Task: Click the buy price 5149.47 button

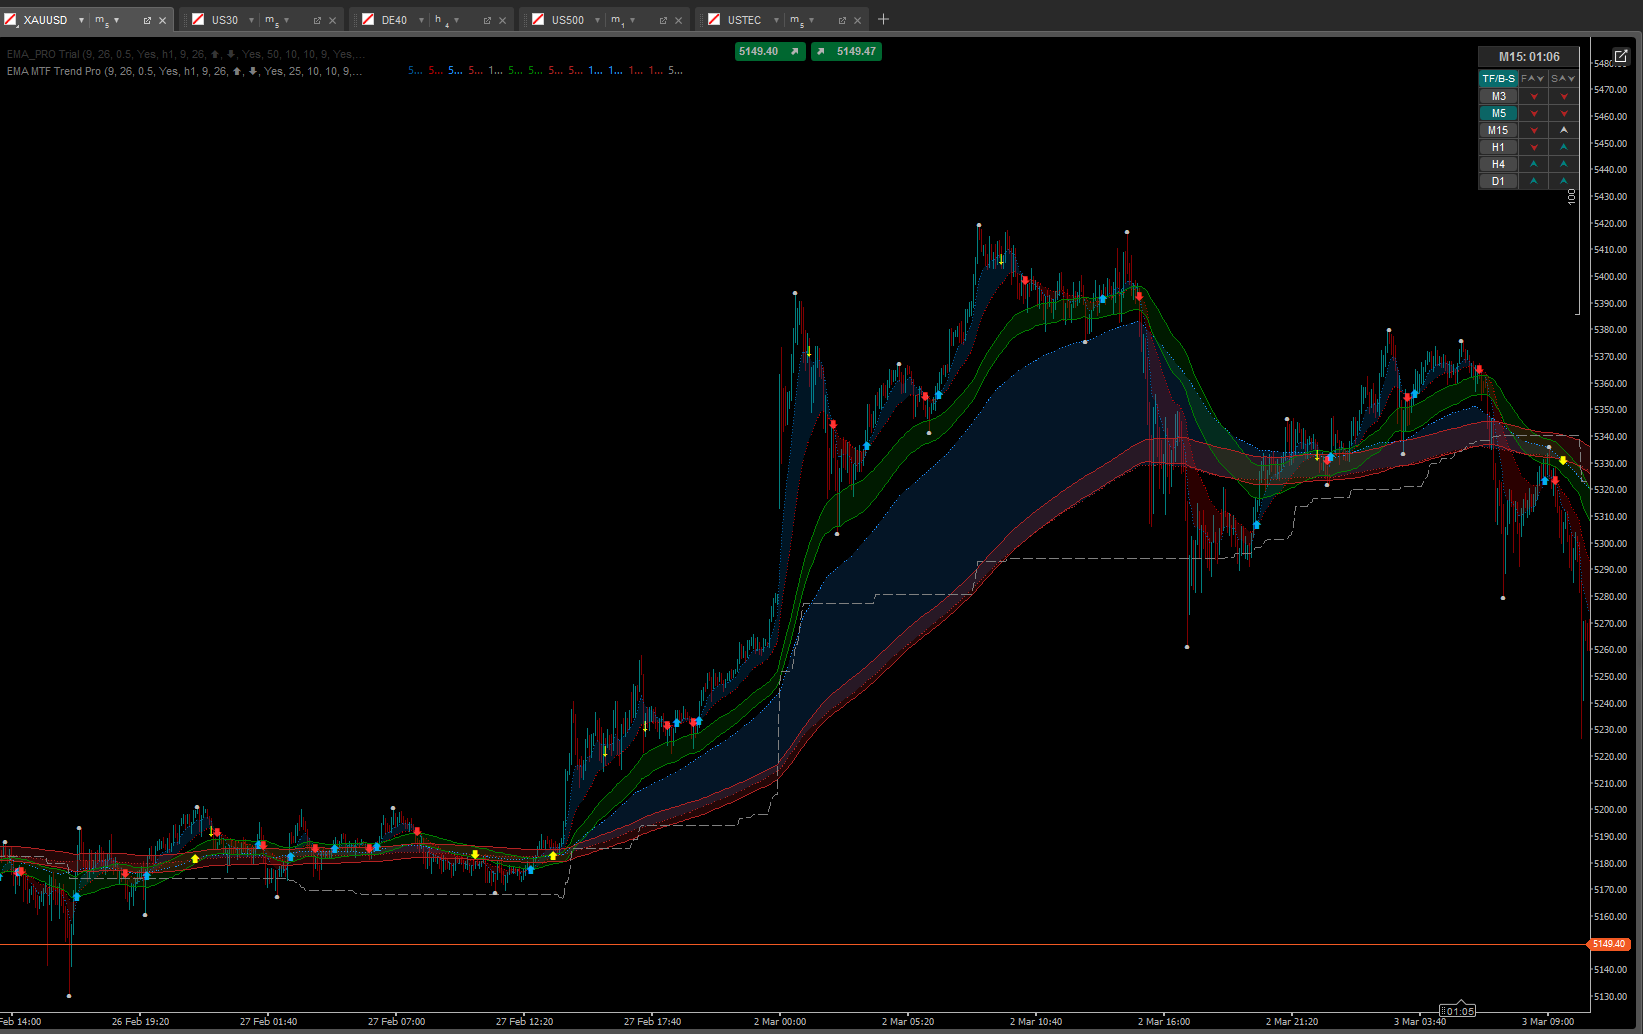Action: (x=846, y=52)
